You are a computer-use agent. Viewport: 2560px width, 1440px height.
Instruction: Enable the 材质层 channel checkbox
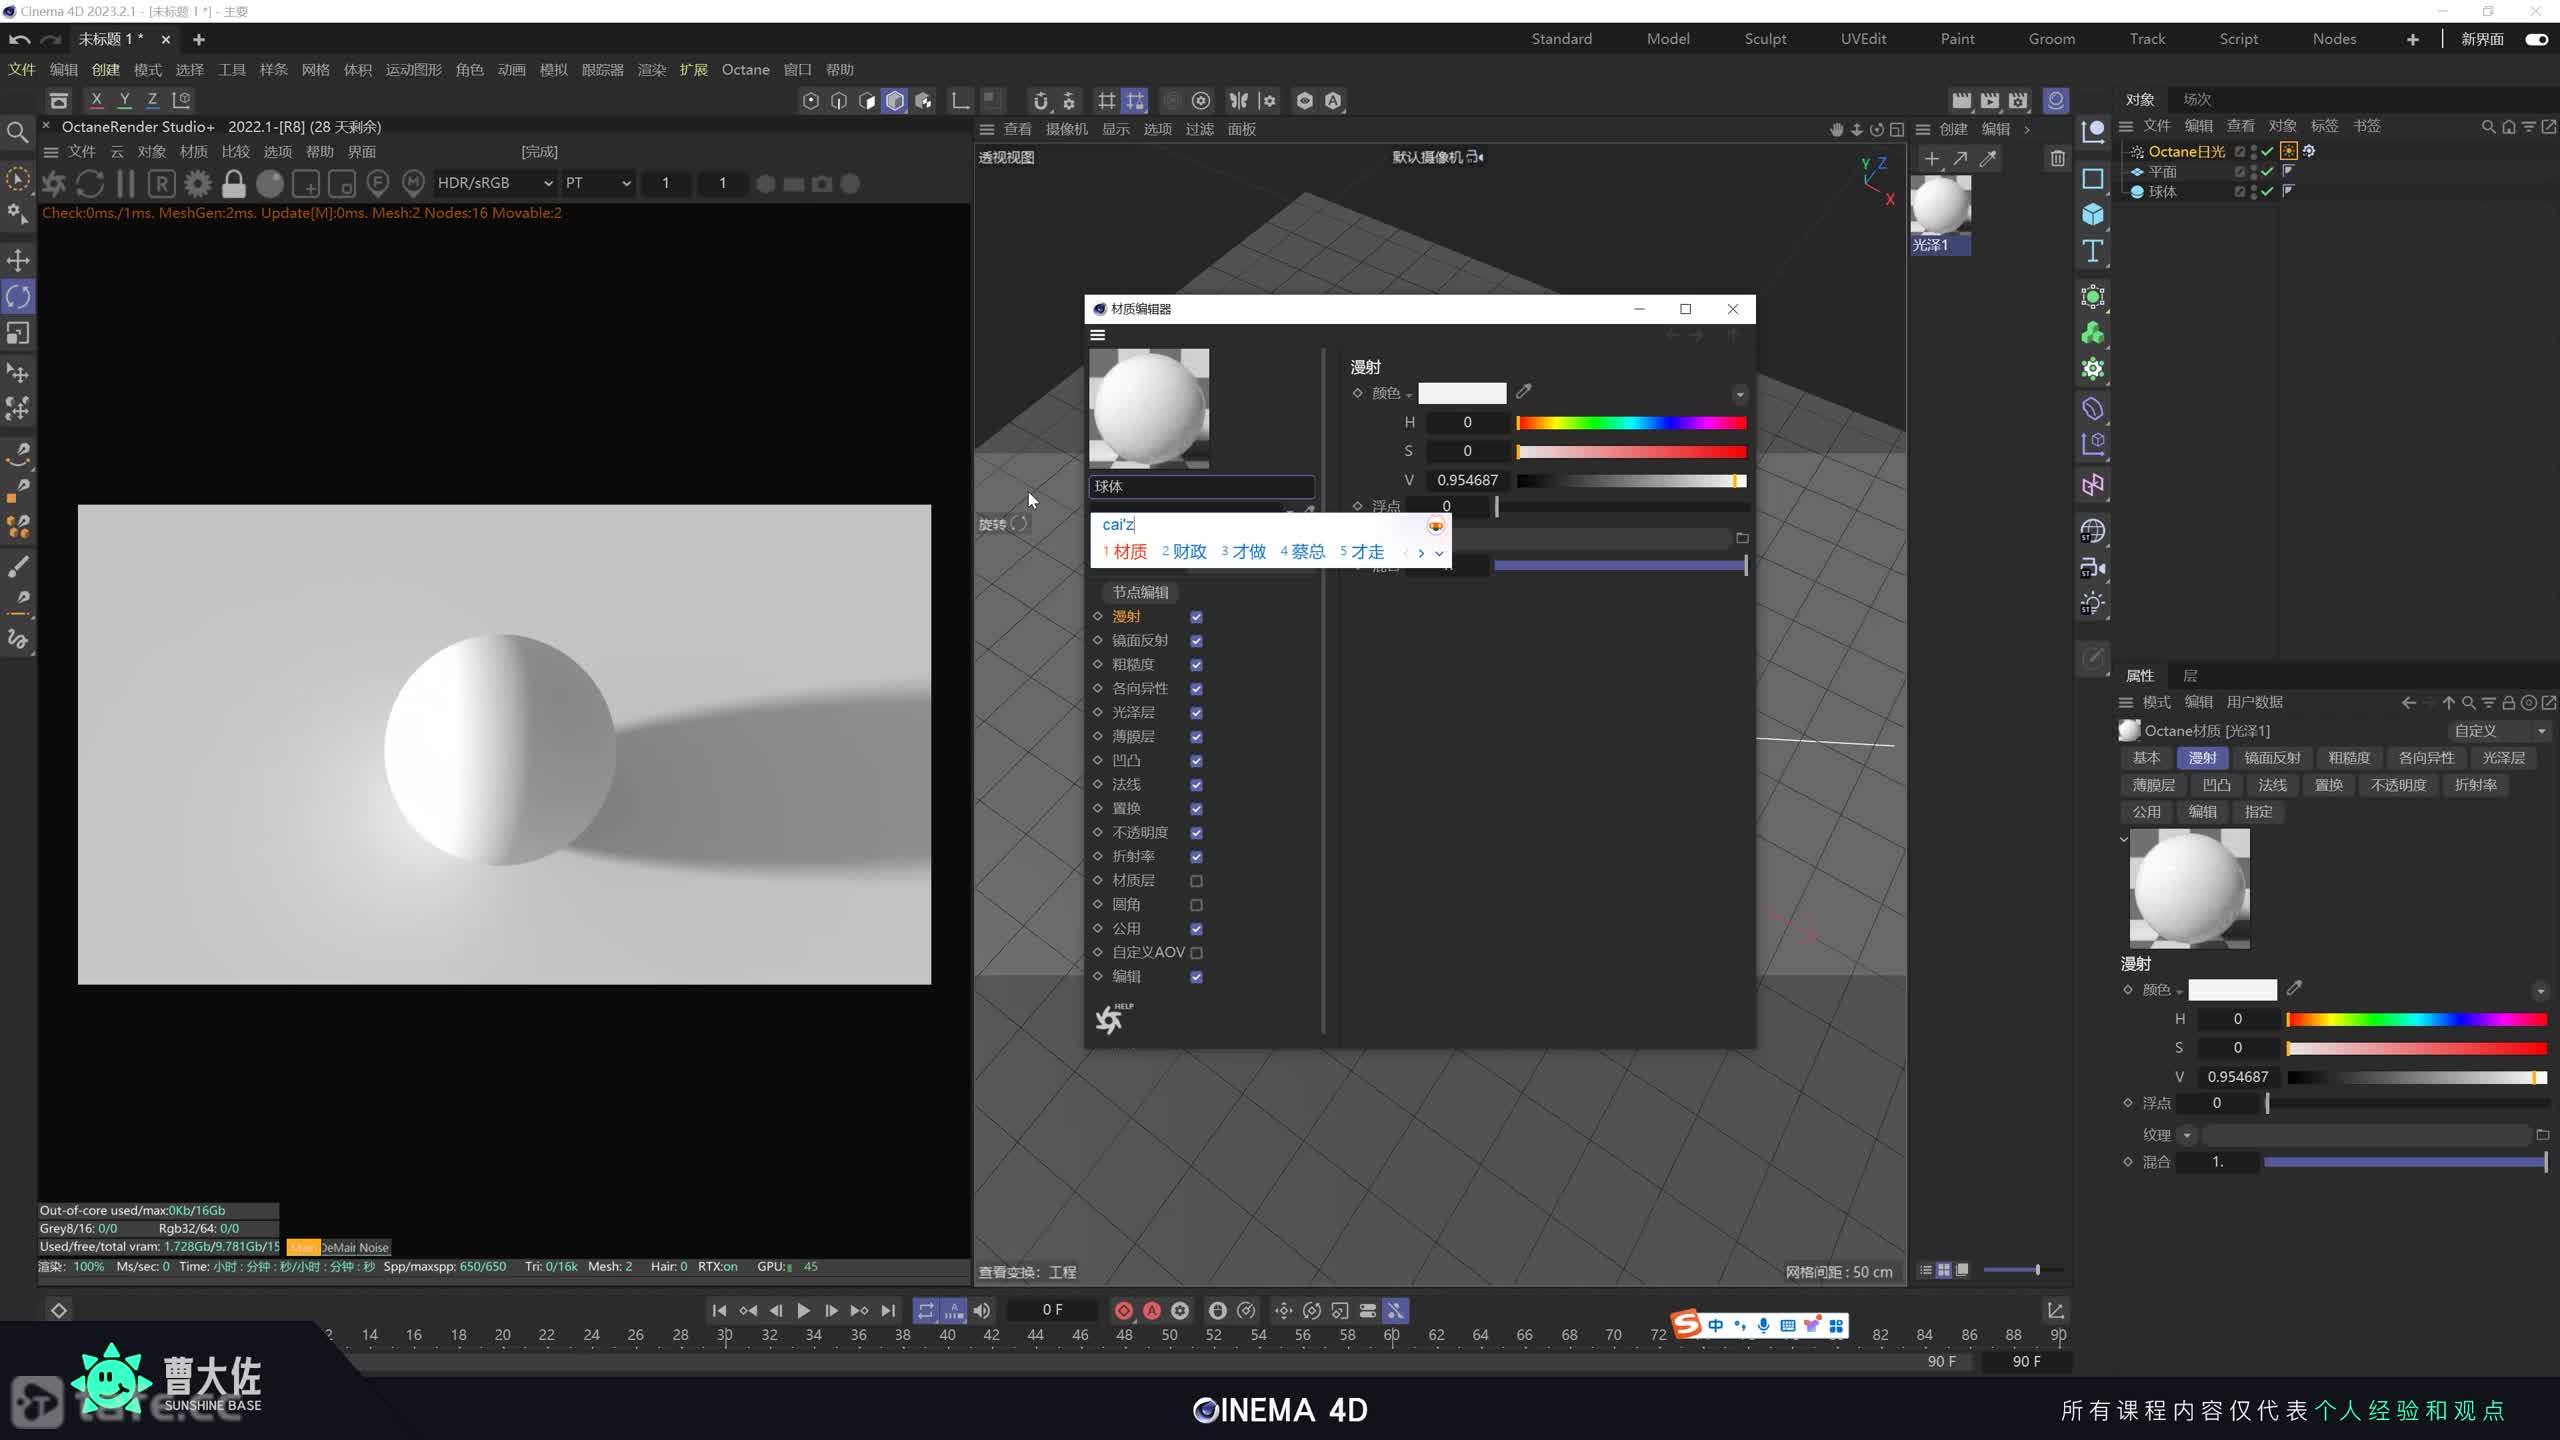[1196, 881]
